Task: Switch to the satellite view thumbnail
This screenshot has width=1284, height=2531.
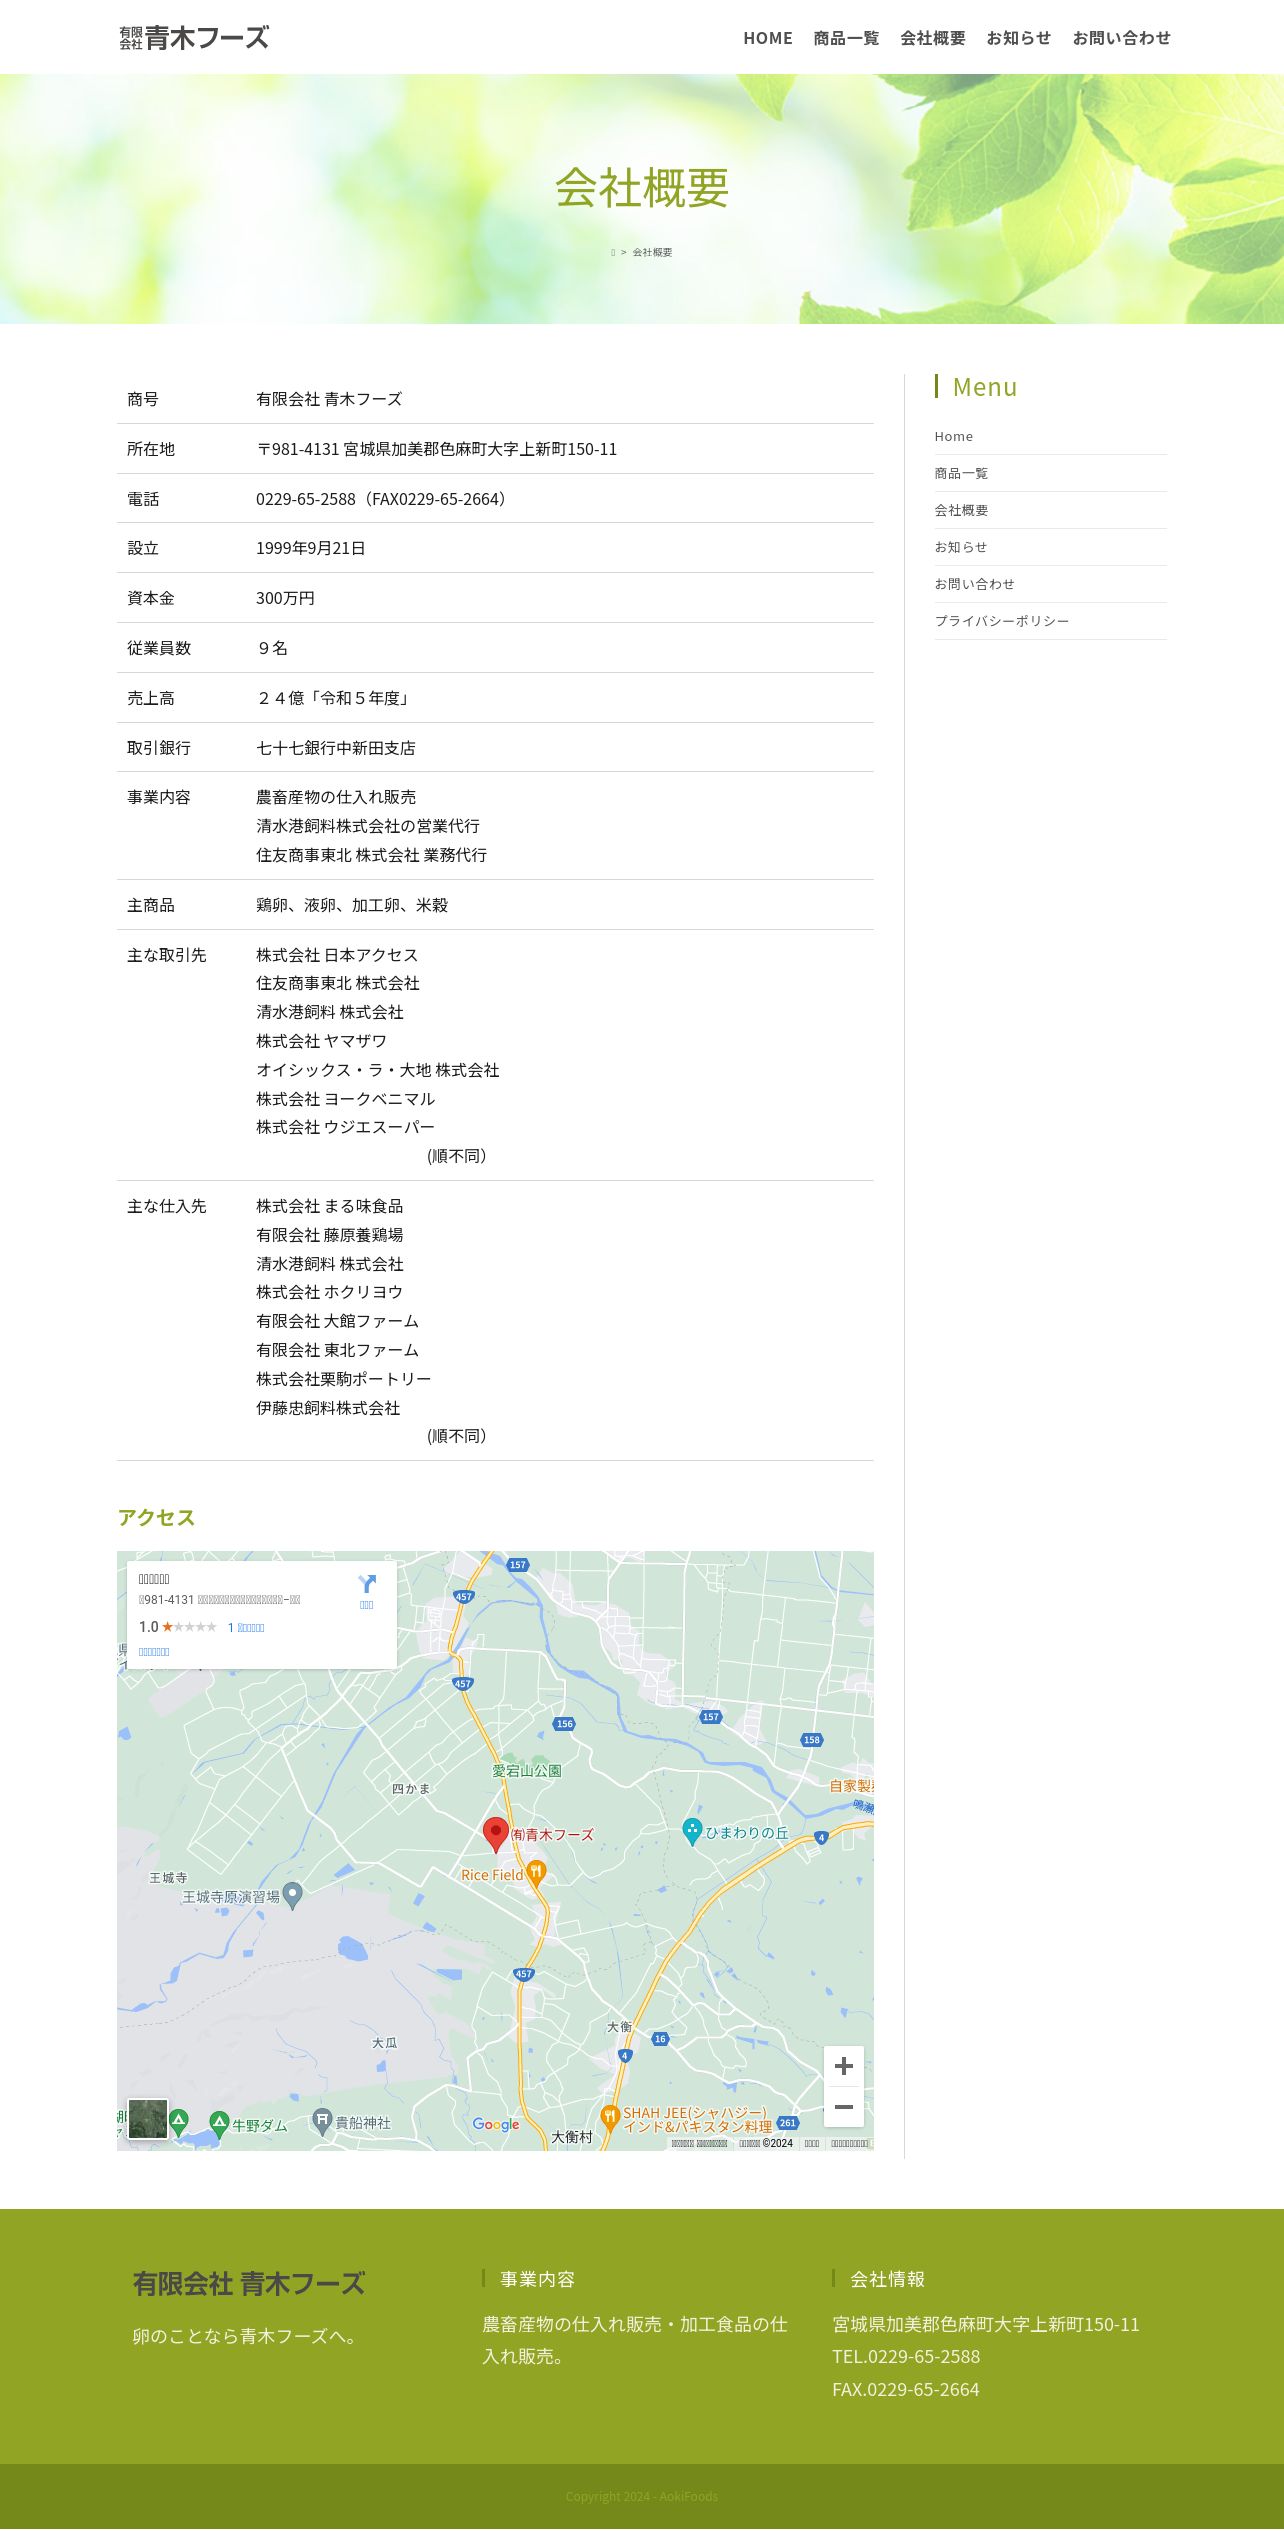Action: (148, 2119)
